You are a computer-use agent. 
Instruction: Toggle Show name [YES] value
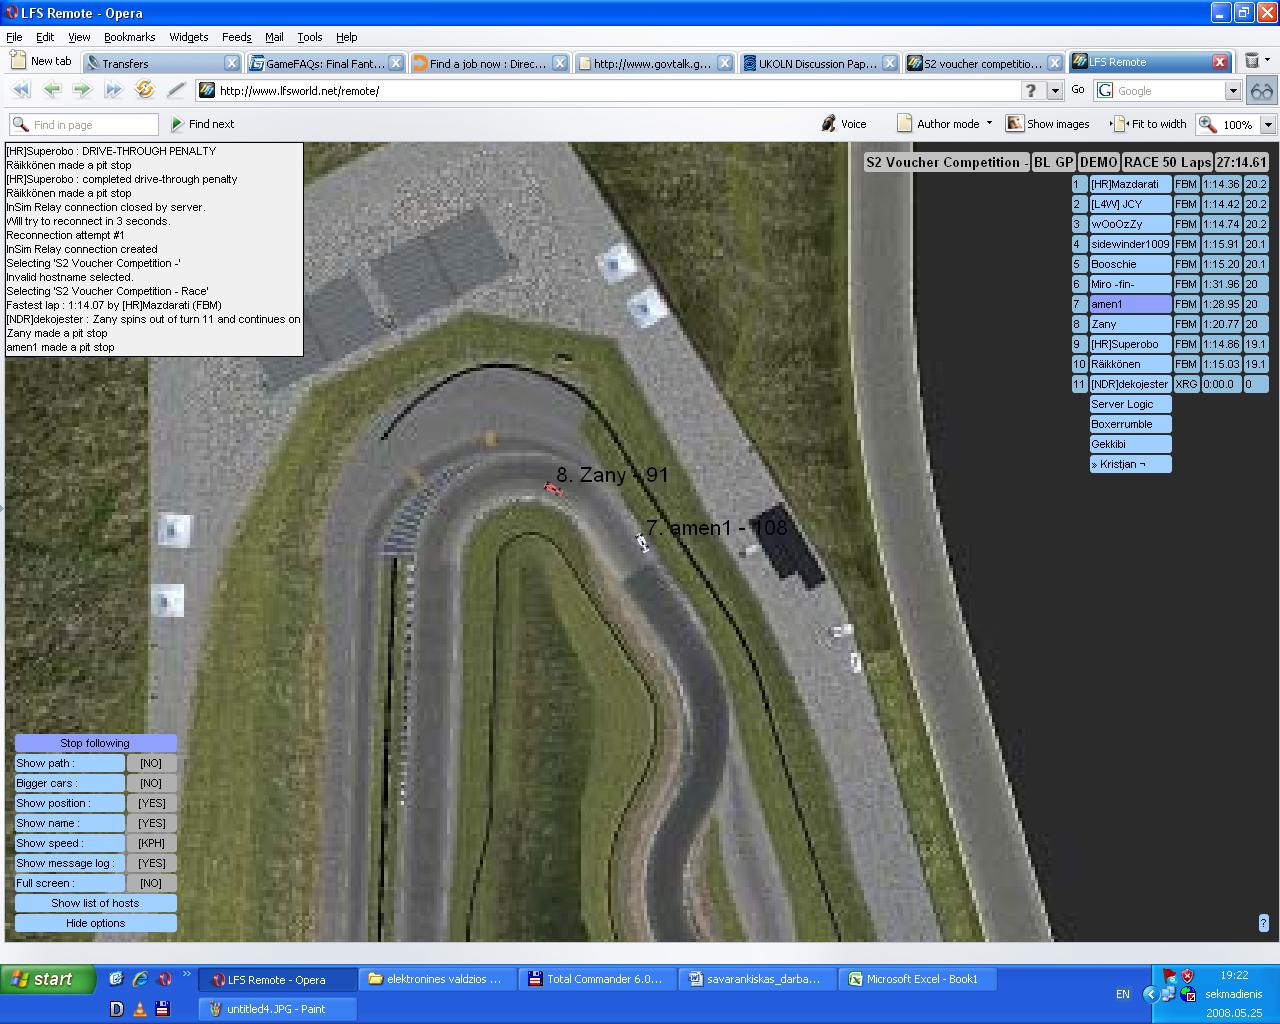151,823
